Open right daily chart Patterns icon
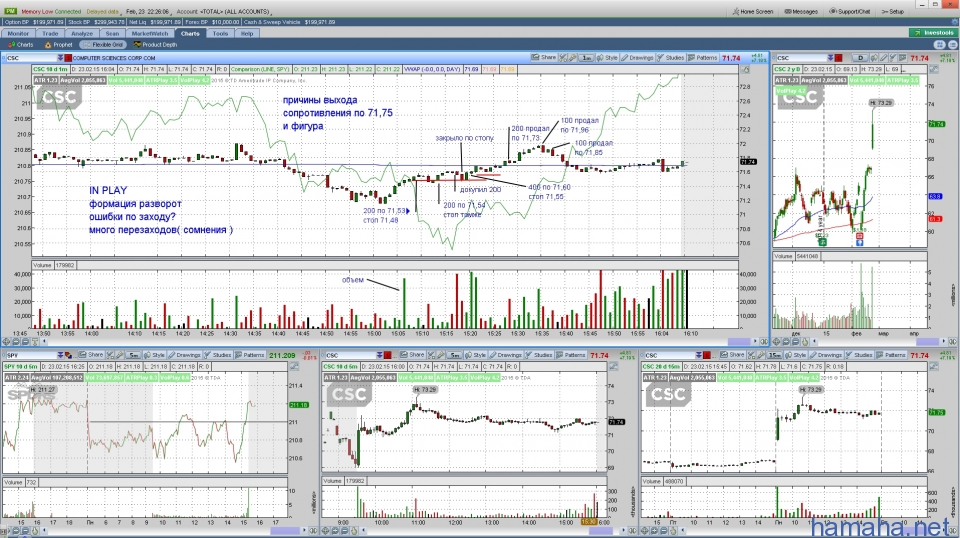This screenshot has width=960, height=538. (x=901, y=58)
